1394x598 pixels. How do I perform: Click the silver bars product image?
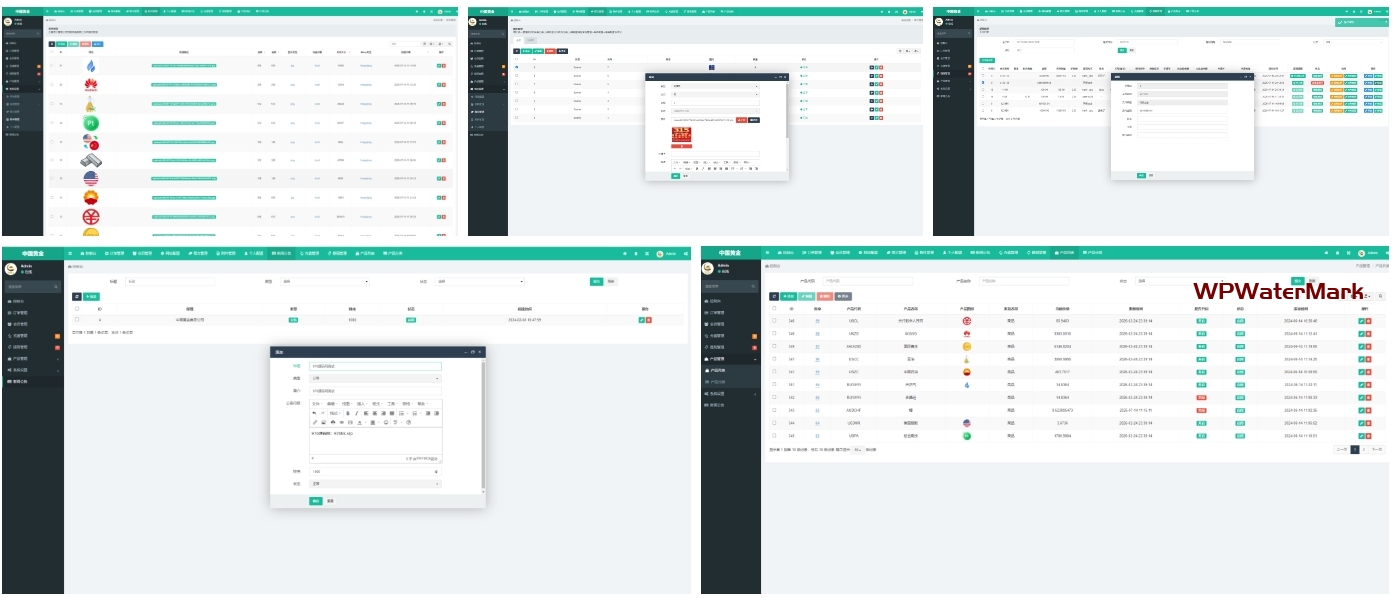[x=90, y=160]
